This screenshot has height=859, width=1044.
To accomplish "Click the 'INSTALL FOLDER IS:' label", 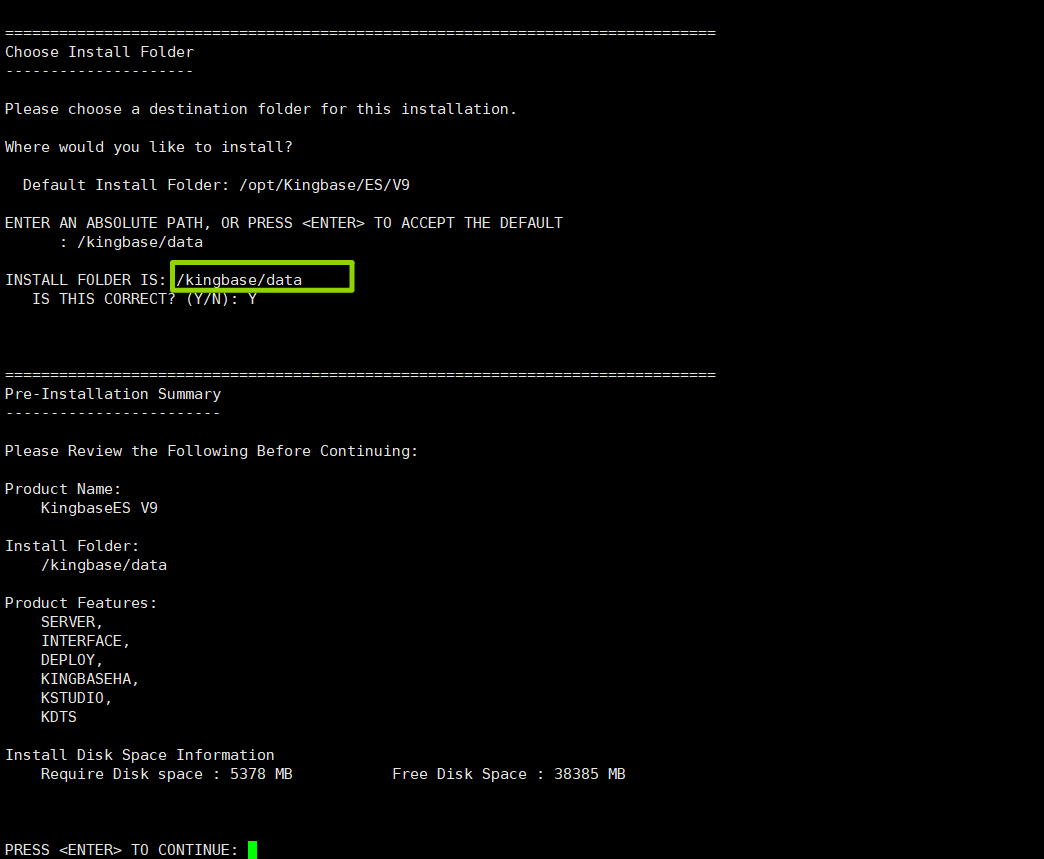I will pos(85,280).
